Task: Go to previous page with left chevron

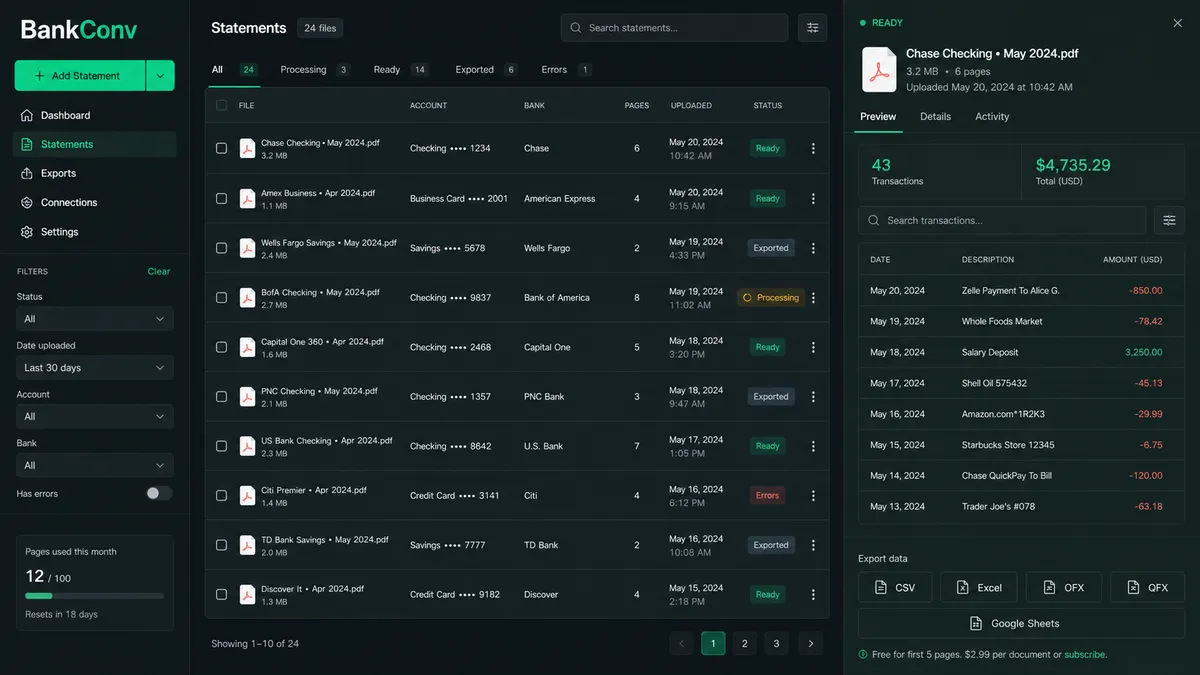Action: [x=682, y=643]
